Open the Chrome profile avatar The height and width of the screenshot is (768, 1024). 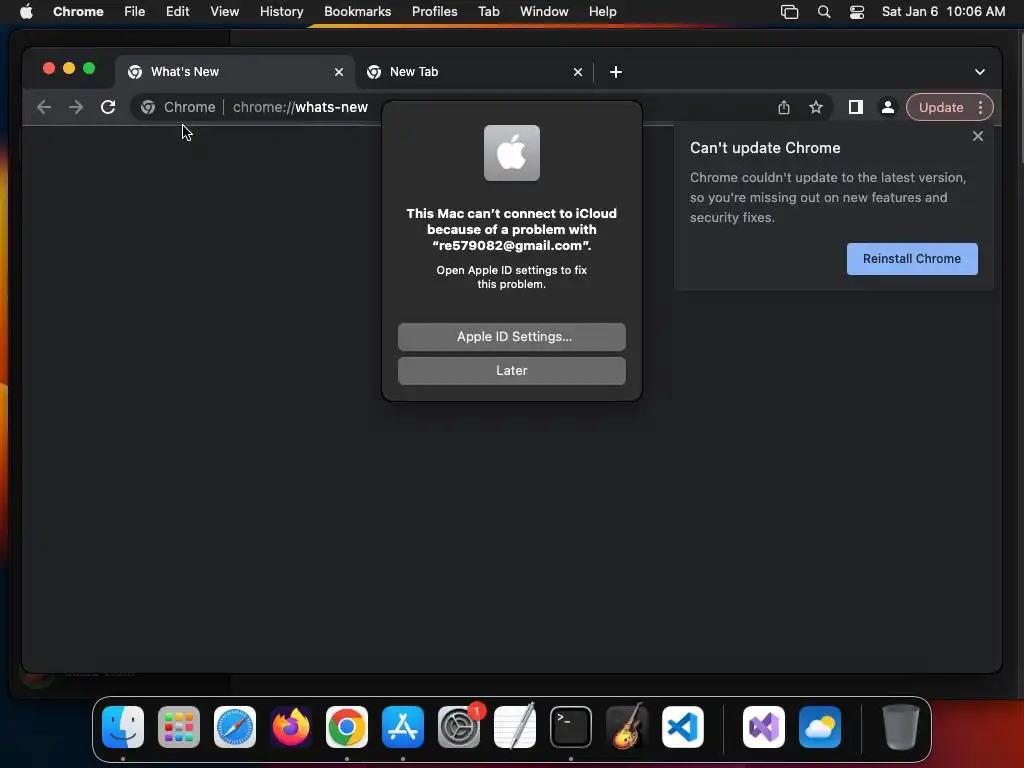(888, 107)
